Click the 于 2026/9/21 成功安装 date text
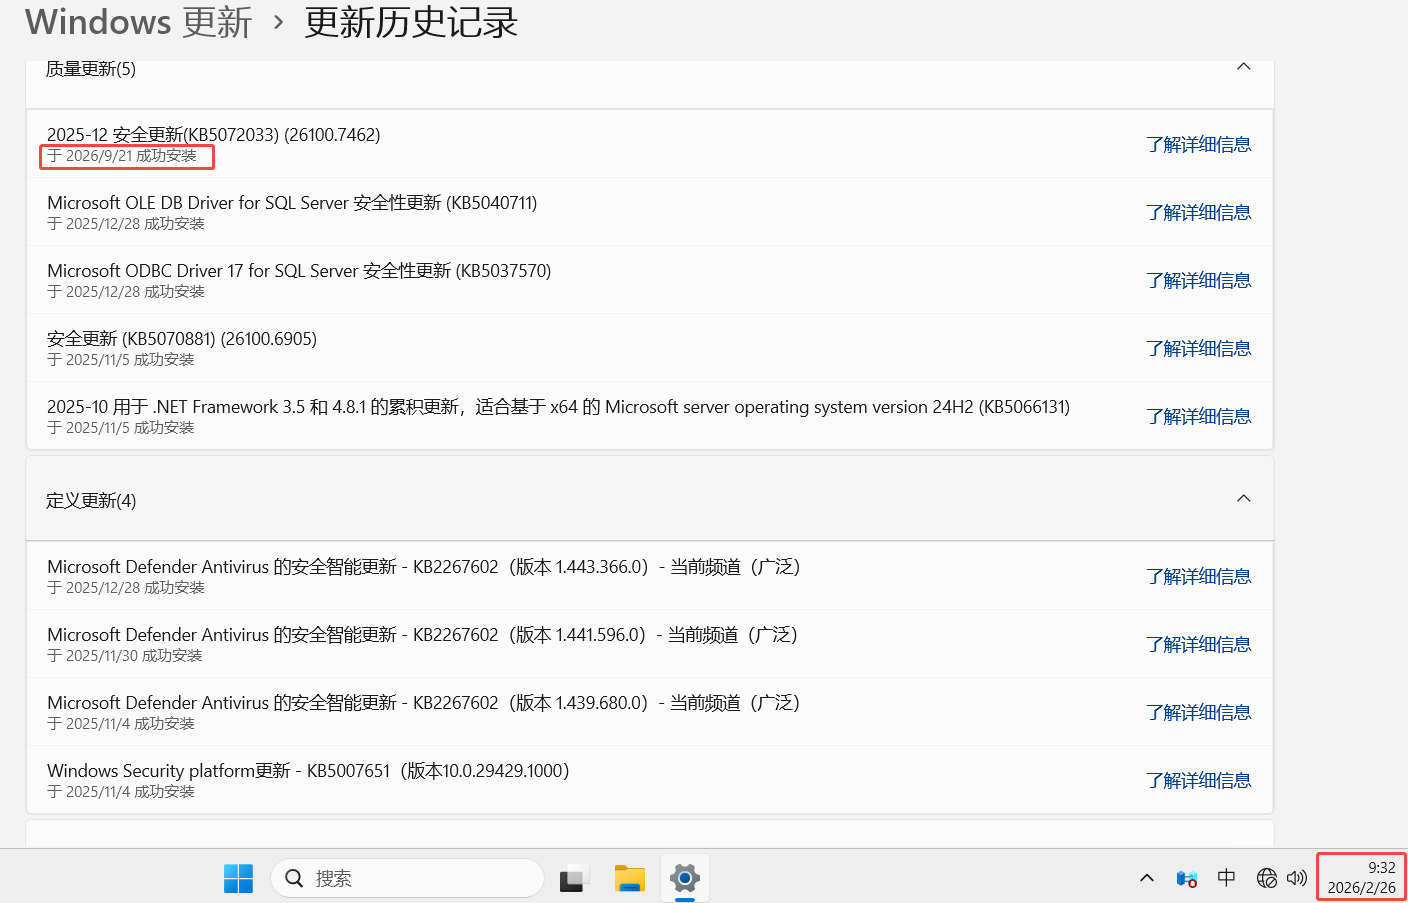The image size is (1408, 903). click(x=122, y=156)
